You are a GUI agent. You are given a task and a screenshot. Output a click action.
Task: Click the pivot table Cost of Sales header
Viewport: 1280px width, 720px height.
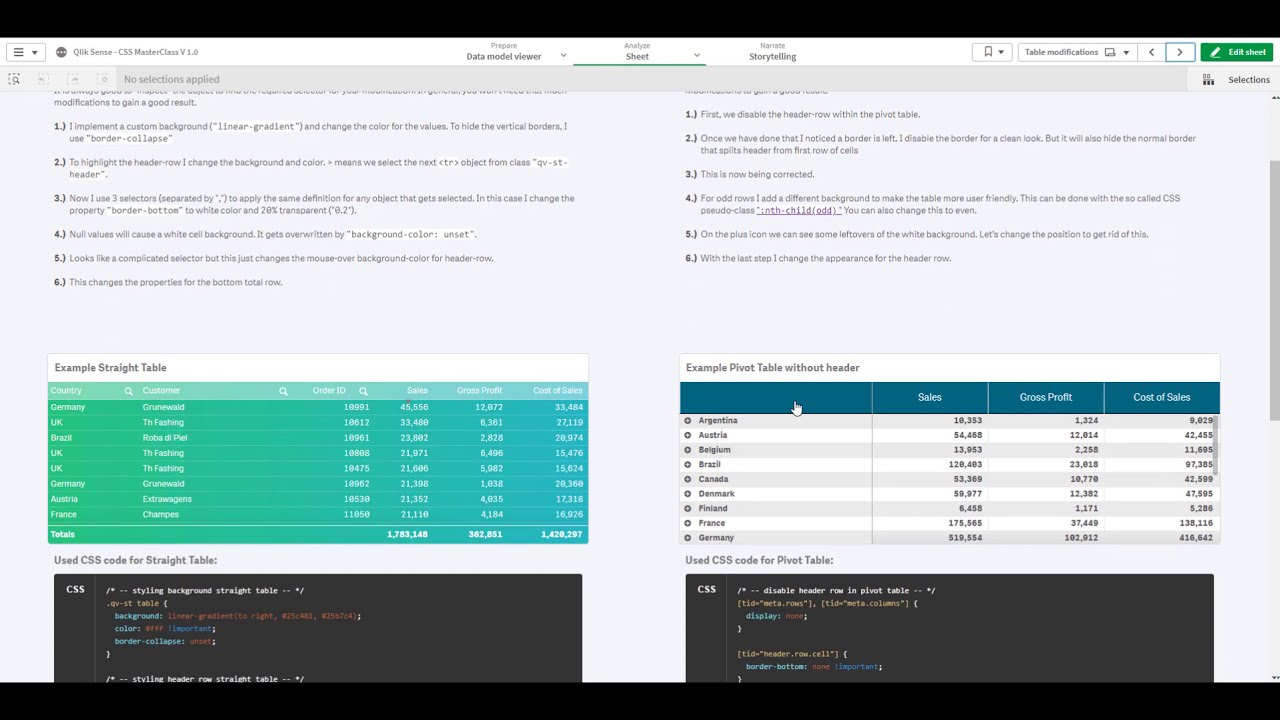(x=1161, y=397)
